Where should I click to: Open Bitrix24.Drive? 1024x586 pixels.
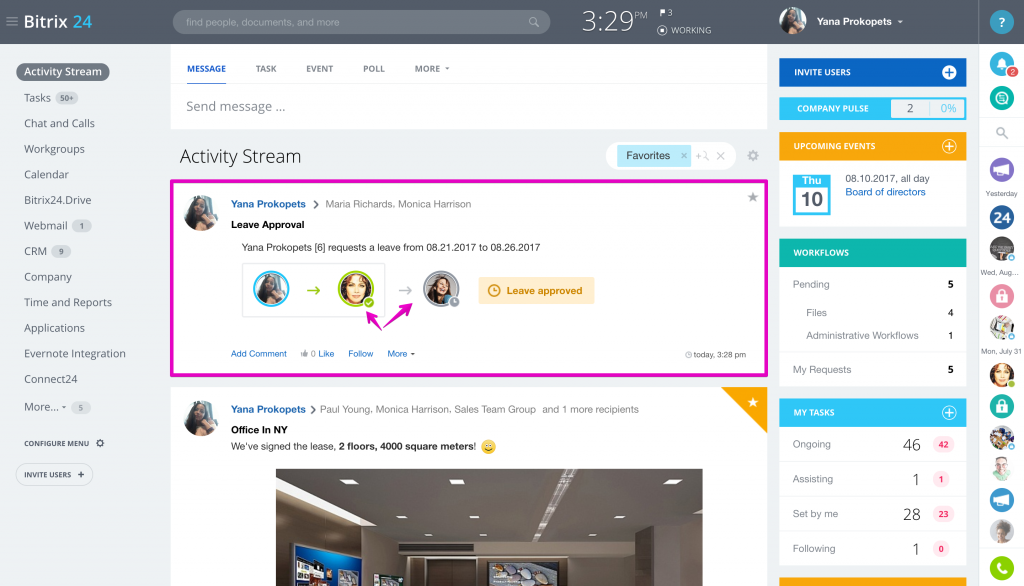coord(57,200)
